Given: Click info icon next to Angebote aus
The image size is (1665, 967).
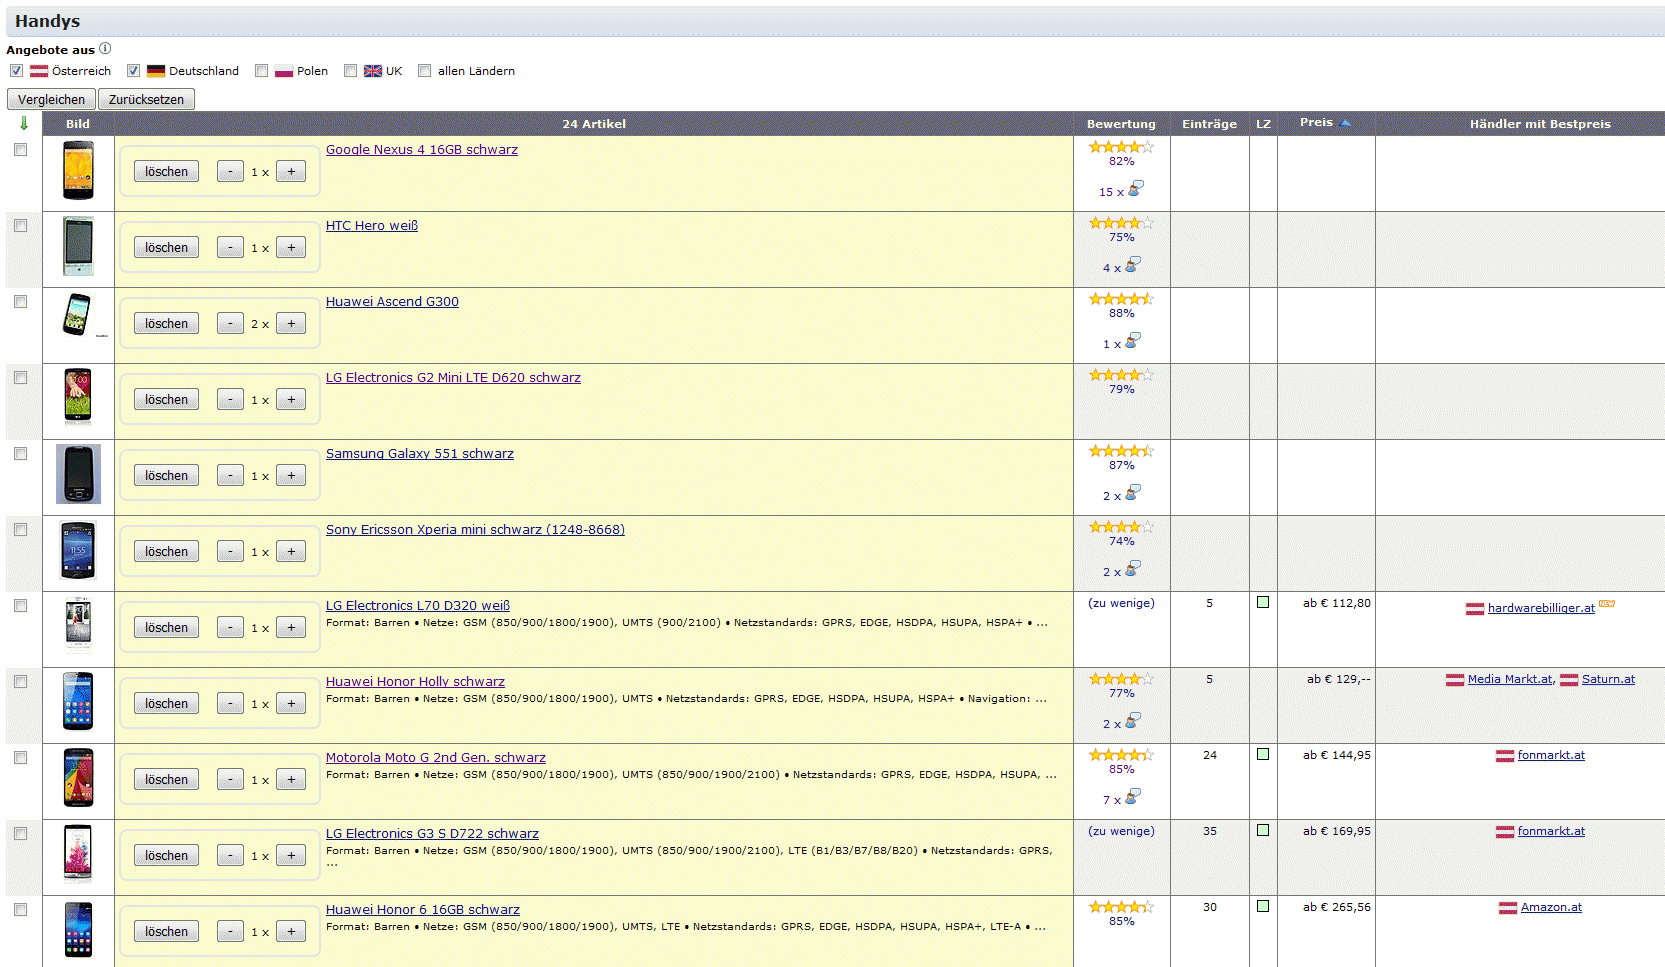Looking at the screenshot, I should tap(105, 48).
